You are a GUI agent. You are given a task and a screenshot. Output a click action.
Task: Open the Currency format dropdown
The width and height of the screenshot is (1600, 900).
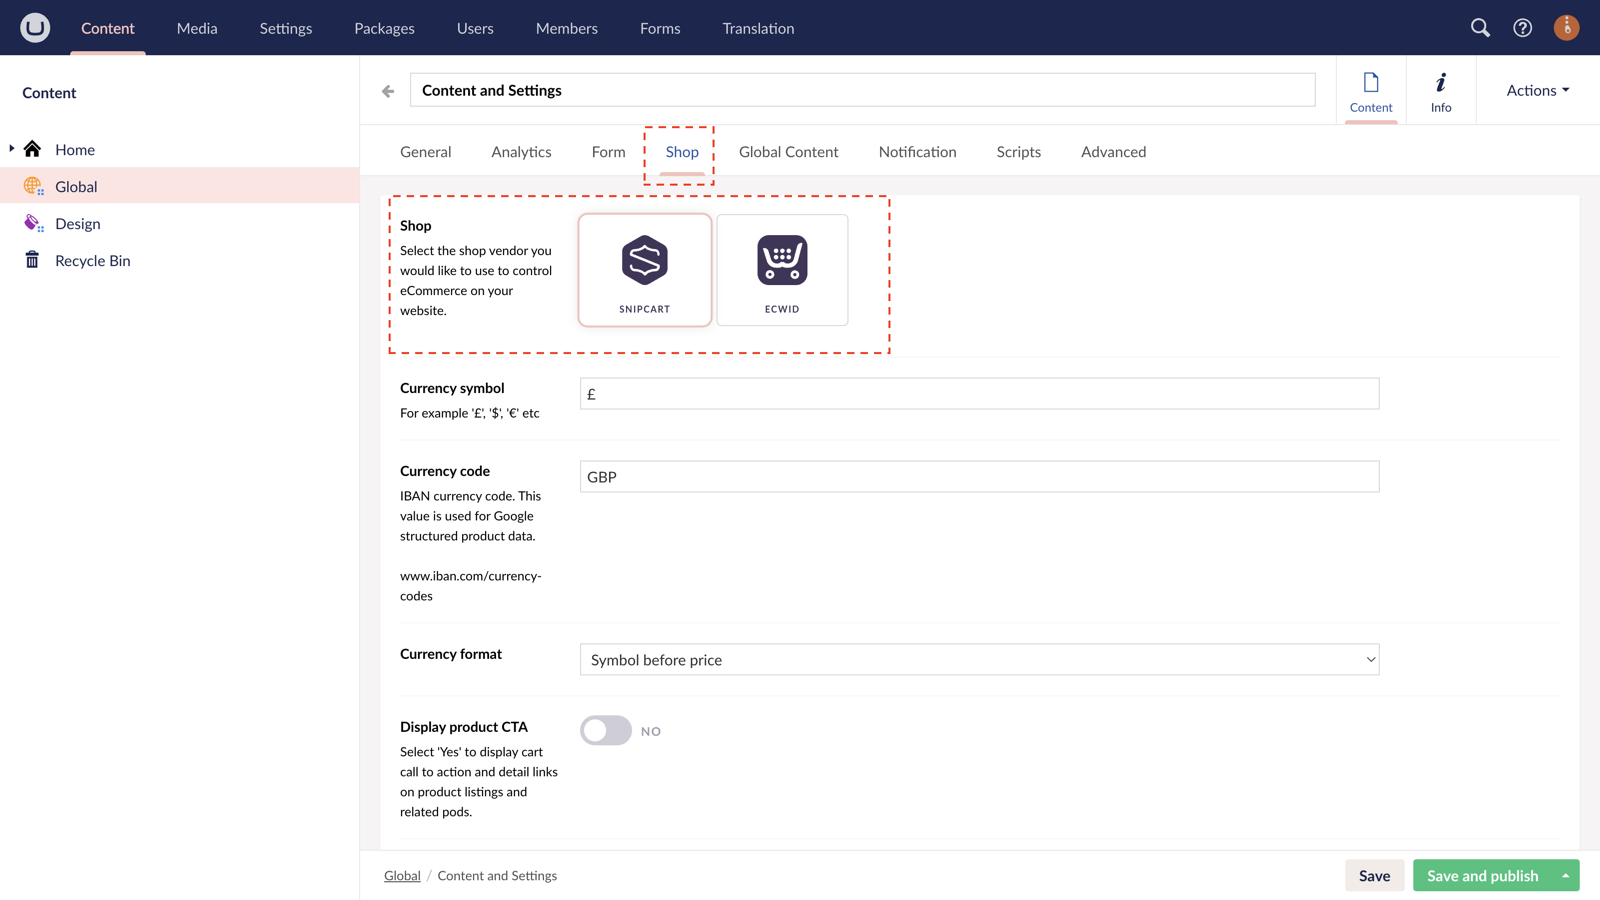pyautogui.click(x=978, y=659)
